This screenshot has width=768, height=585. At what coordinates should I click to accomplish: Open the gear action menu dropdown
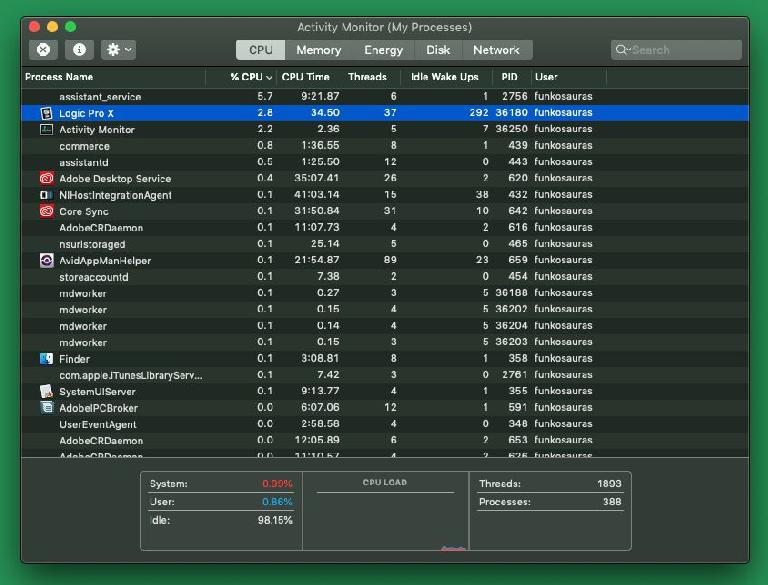(x=119, y=49)
